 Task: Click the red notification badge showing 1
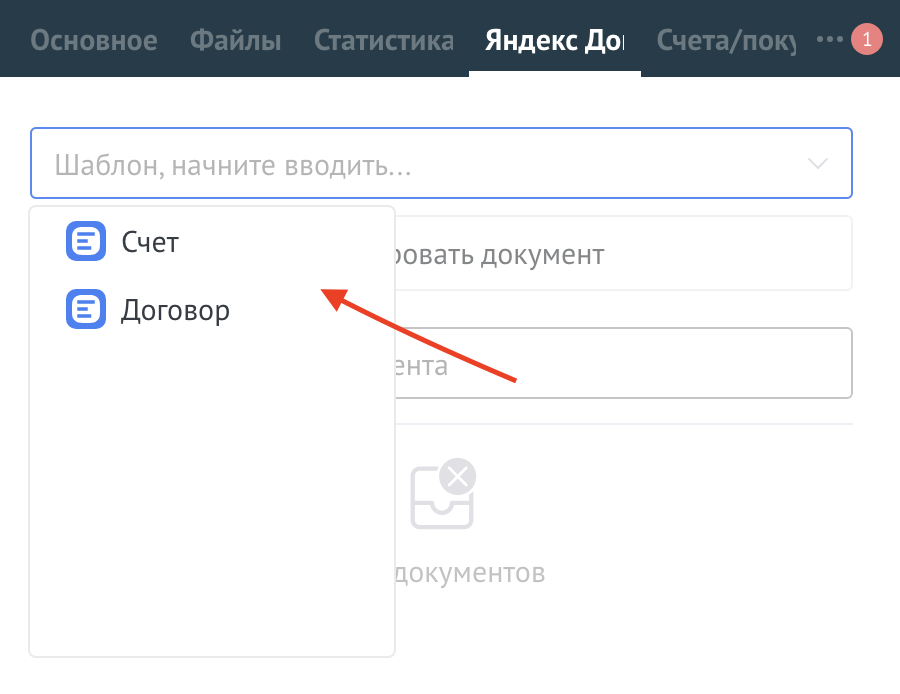point(866,40)
